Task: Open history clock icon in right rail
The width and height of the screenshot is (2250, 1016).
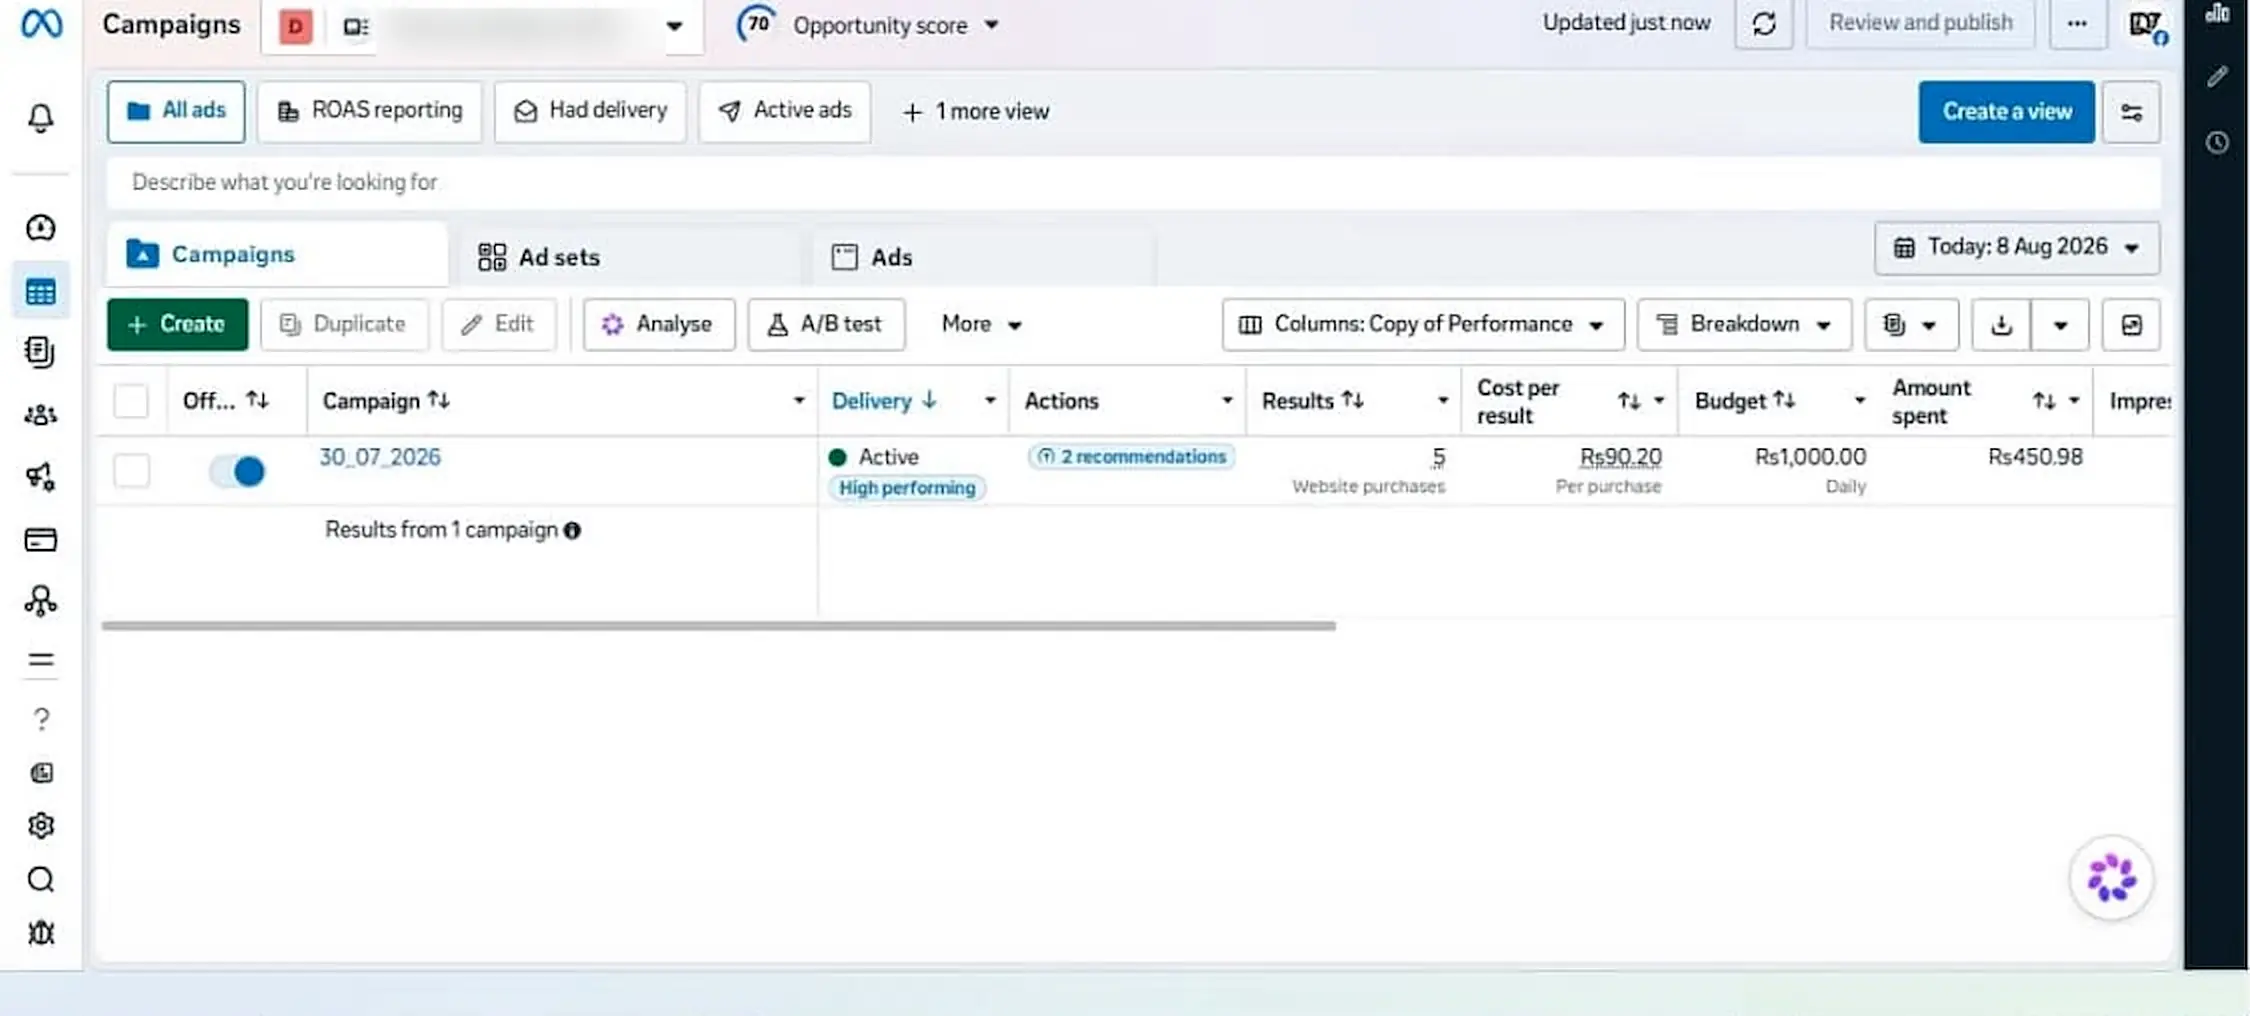Action: coord(2217,143)
